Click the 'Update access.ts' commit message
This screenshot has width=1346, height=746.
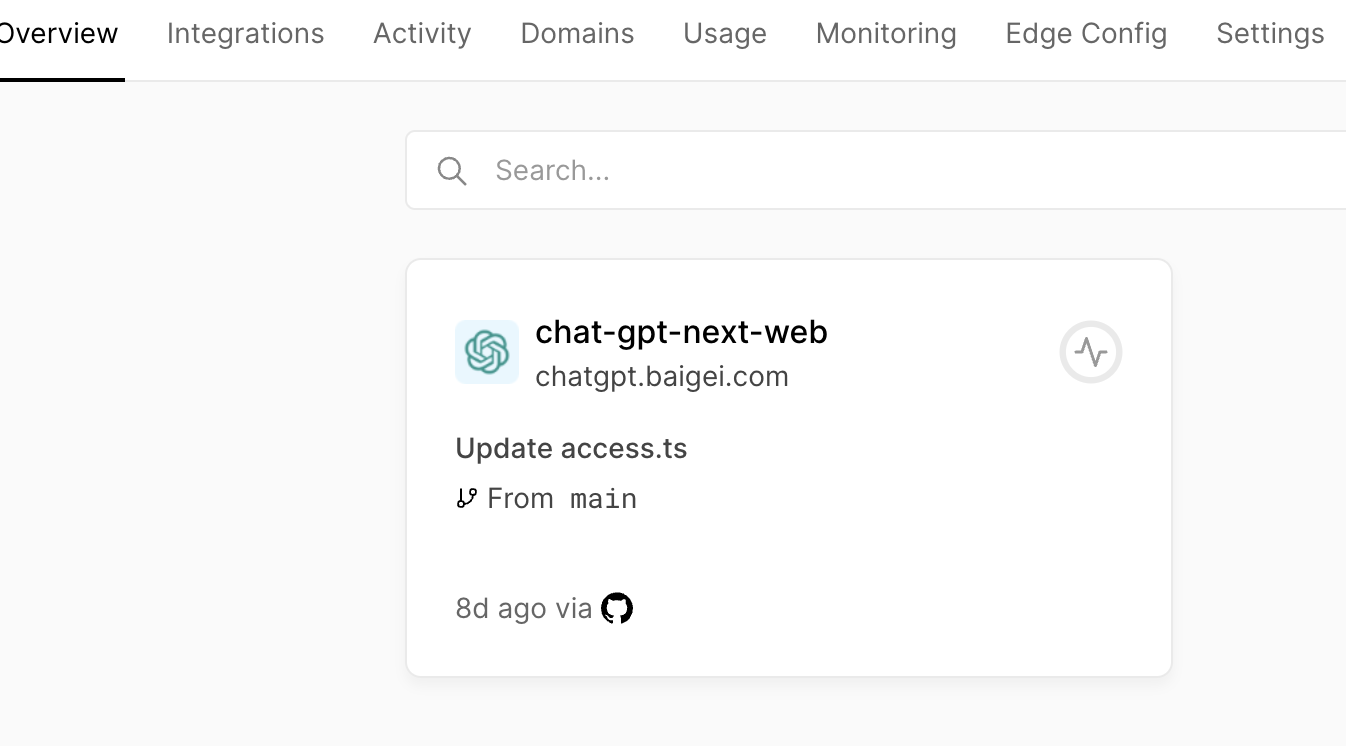[x=571, y=448]
